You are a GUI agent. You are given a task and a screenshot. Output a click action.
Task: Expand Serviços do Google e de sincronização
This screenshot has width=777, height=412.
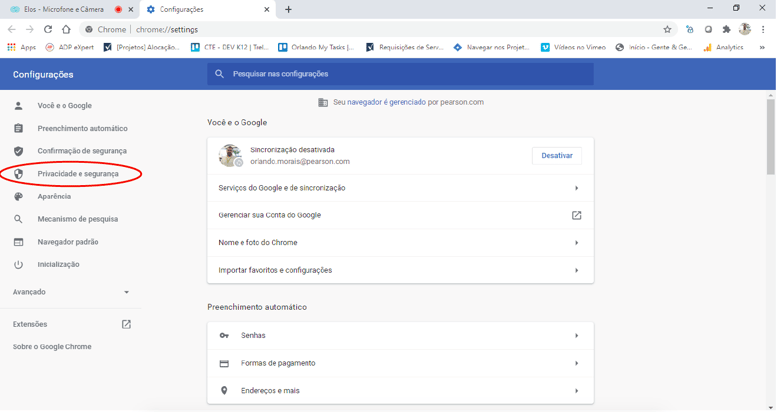pos(400,188)
